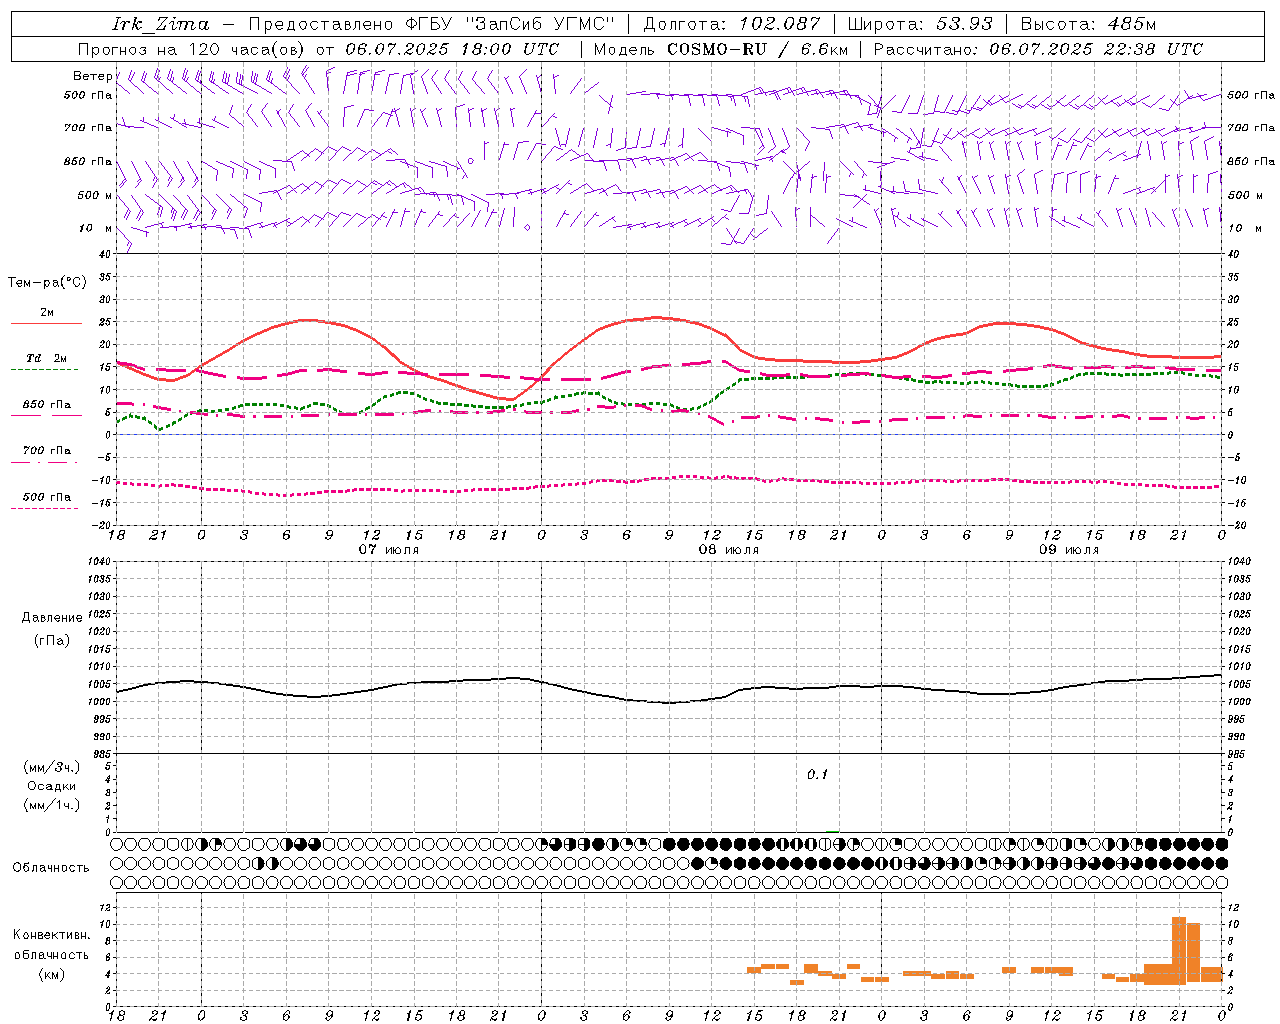Click 'Рассчитано: 06.07.2025 22:38 UTC' text
This screenshot has width=1280, height=1024.
pyautogui.click(x=1038, y=49)
